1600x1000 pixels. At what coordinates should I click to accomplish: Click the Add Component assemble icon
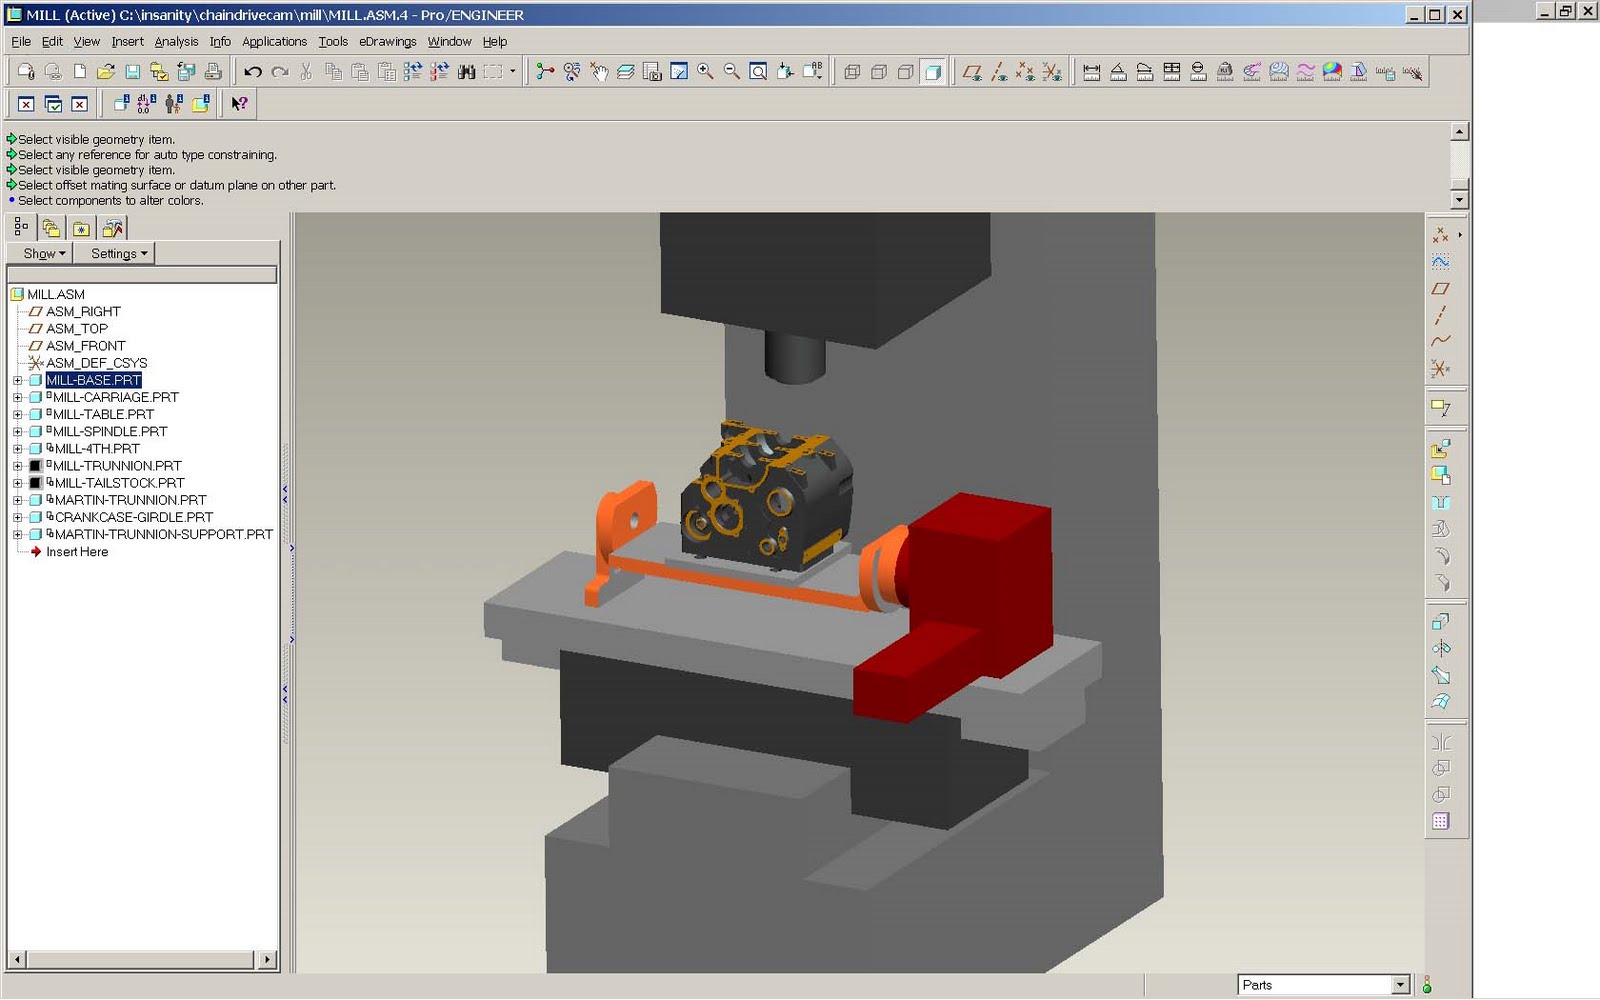point(1440,449)
